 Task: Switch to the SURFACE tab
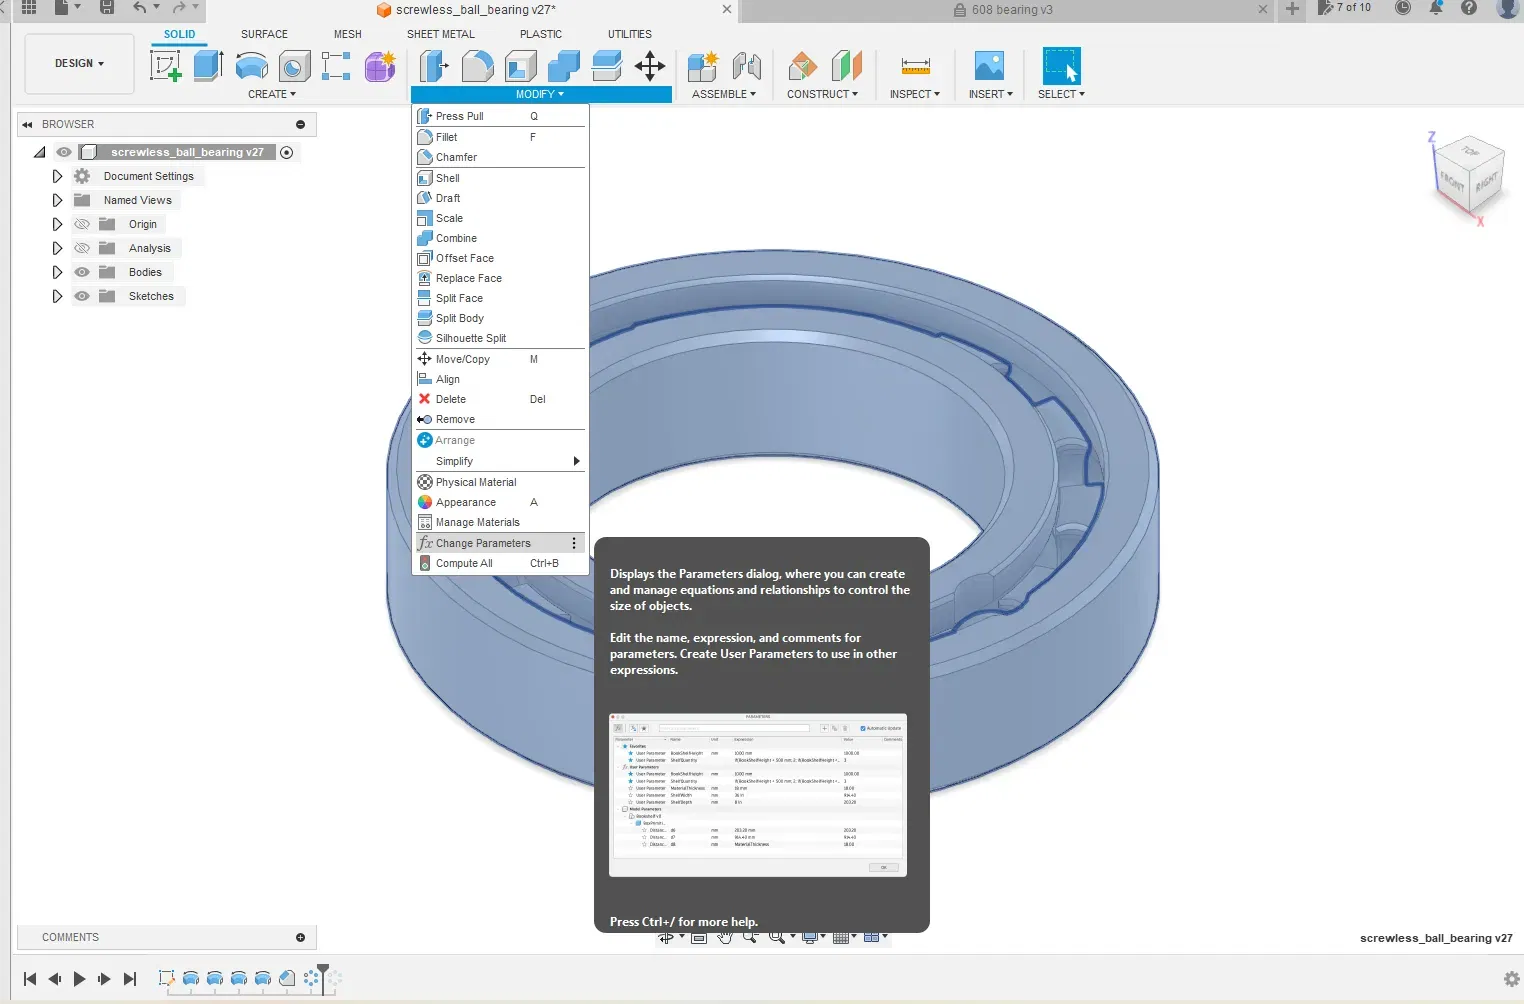click(264, 34)
